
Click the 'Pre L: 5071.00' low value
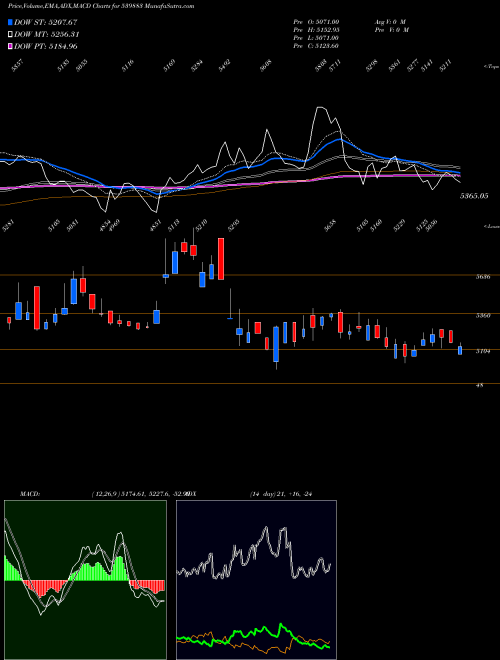[316, 38]
